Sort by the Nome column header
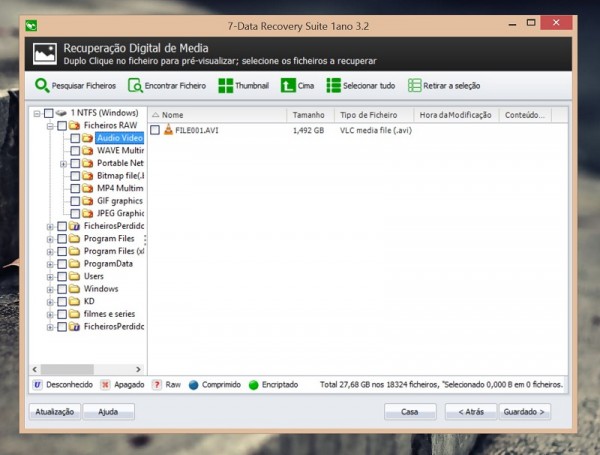 pyautogui.click(x=217, y=115)
